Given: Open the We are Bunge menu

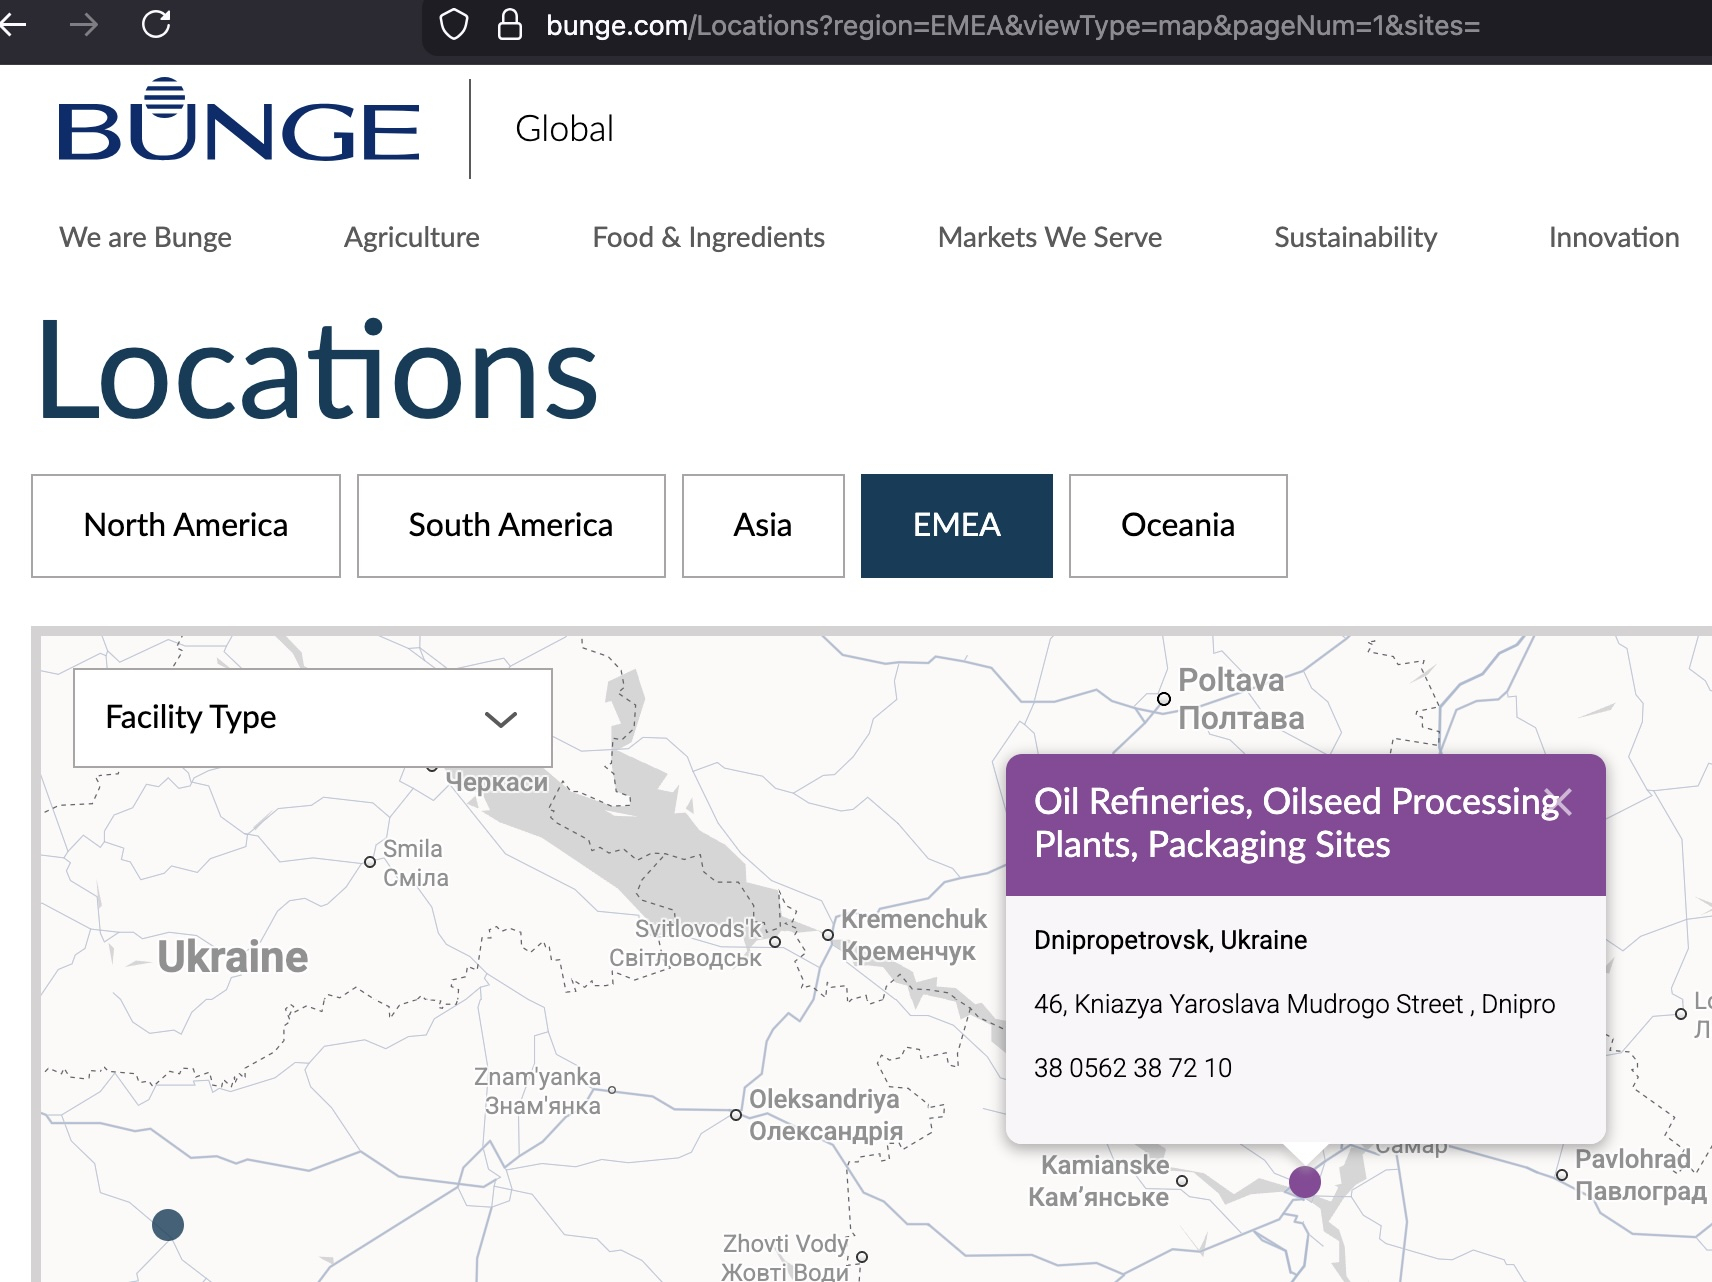Looking at the screenshot, I should coord(146,238).
